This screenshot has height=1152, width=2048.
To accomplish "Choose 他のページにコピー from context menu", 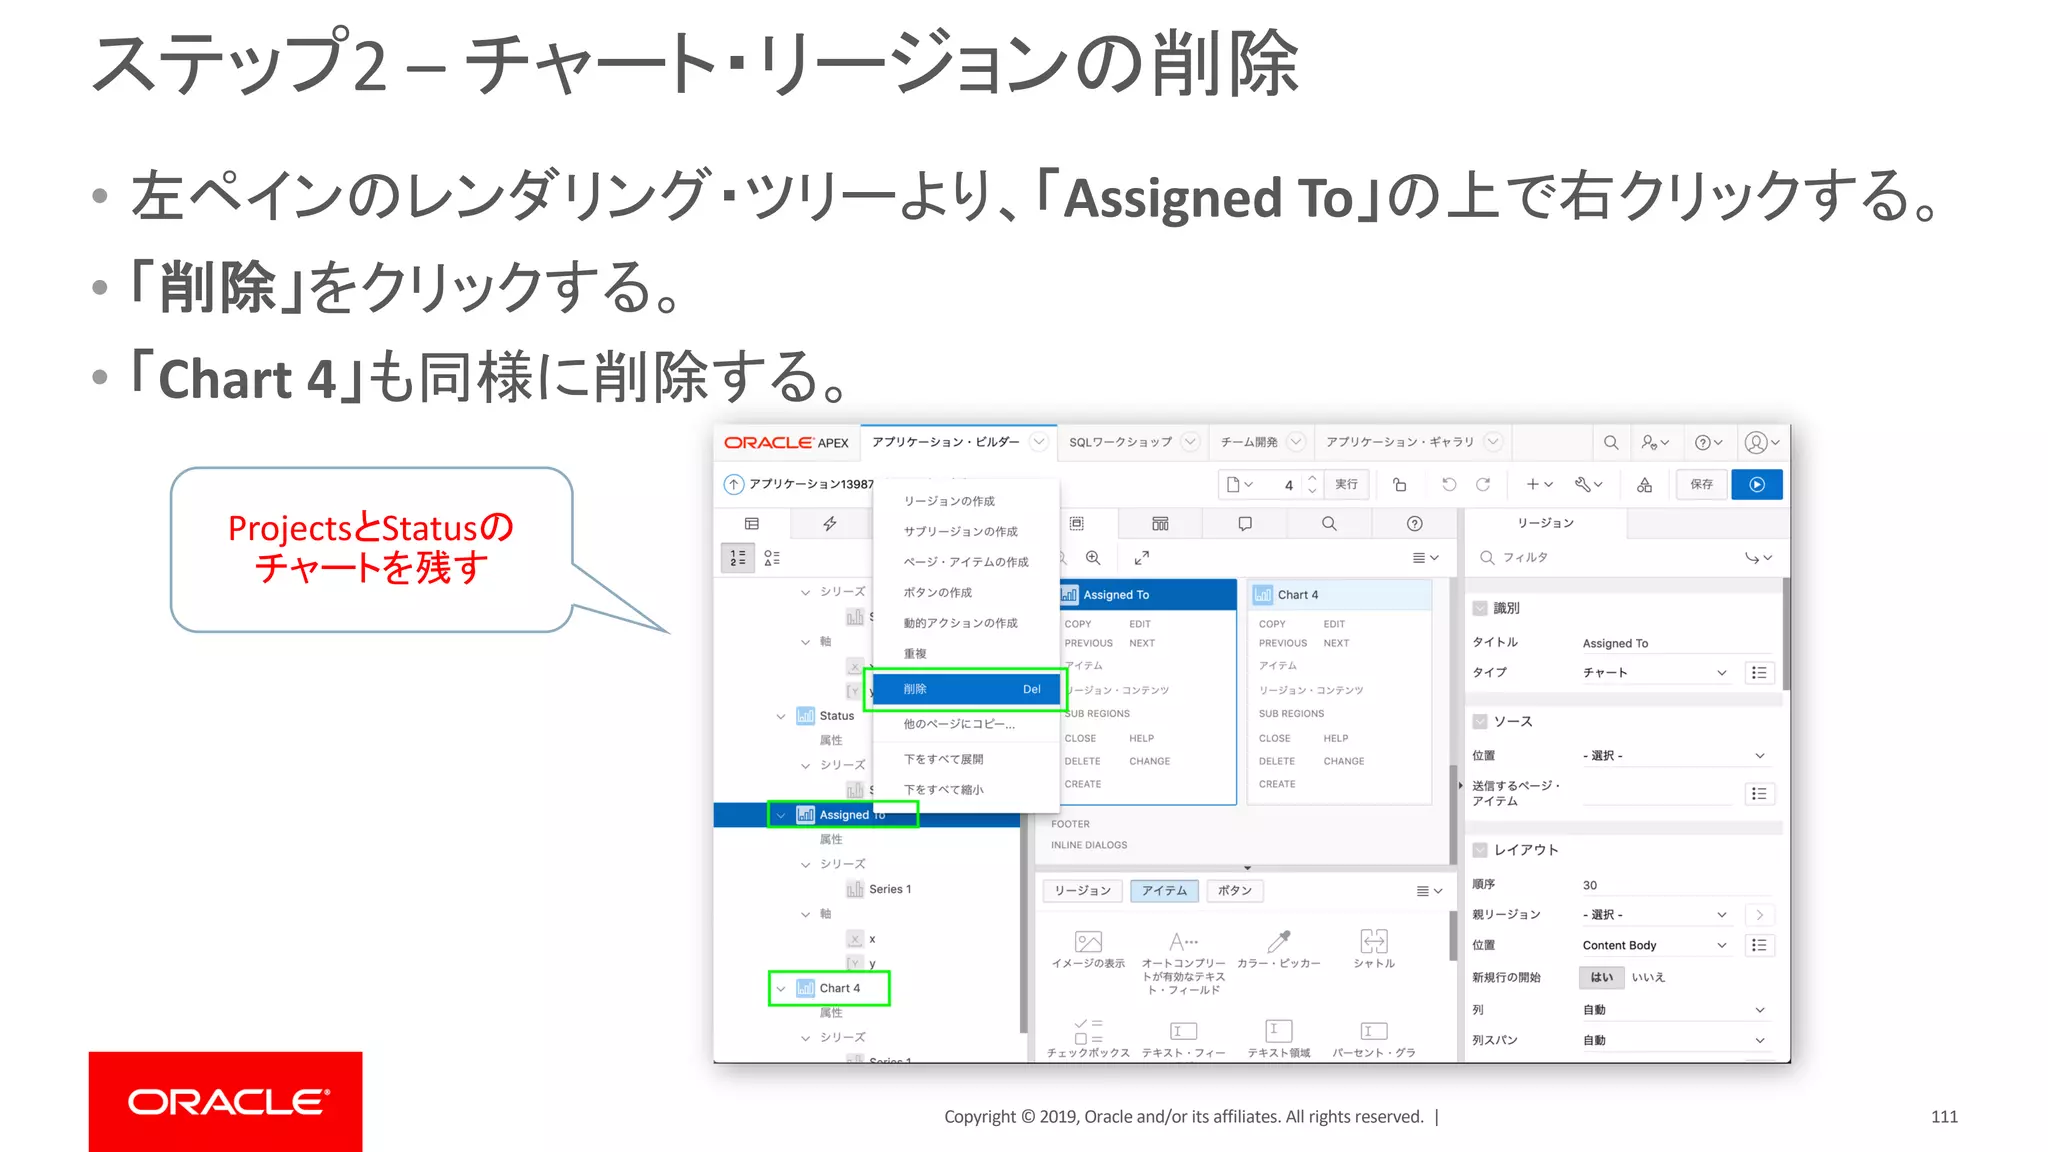I will point(966,724).
